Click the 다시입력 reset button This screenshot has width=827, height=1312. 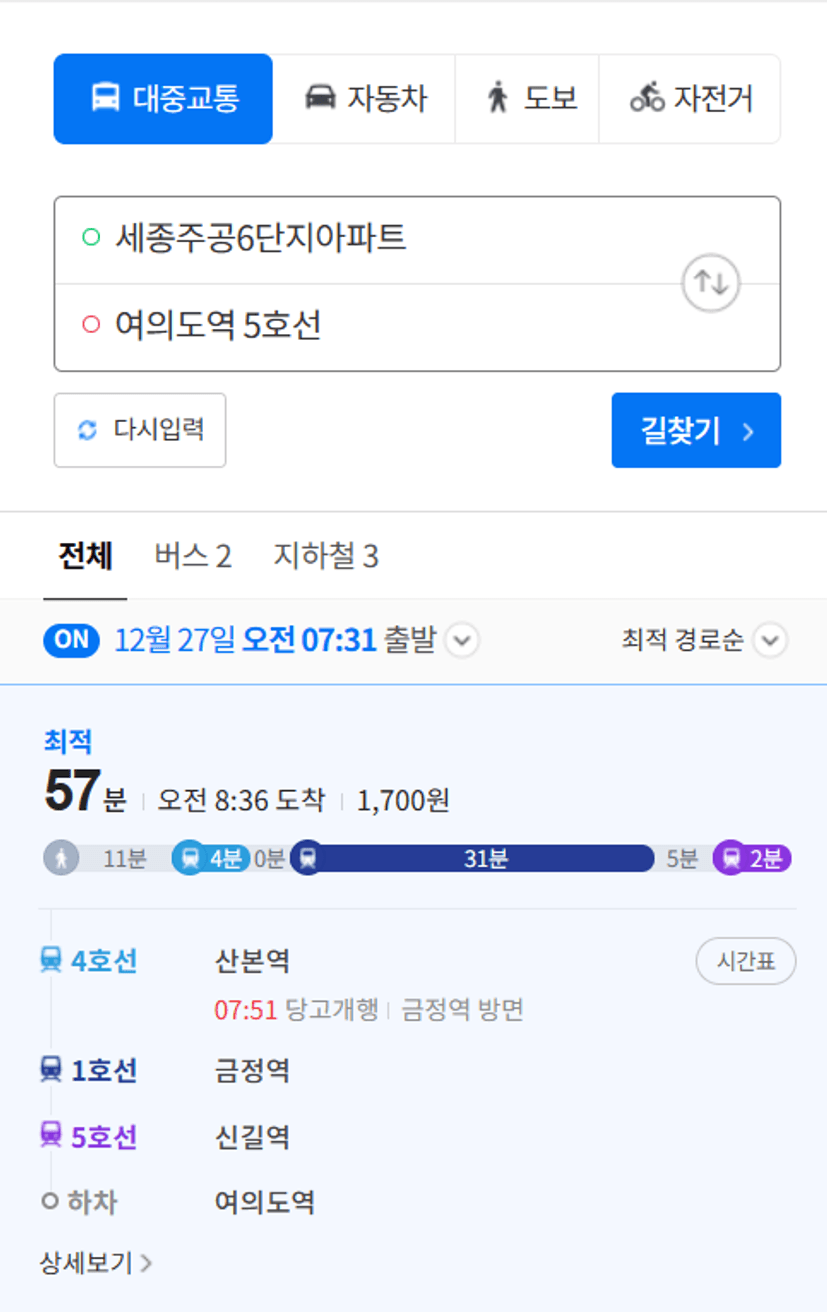tap(140, 430)
